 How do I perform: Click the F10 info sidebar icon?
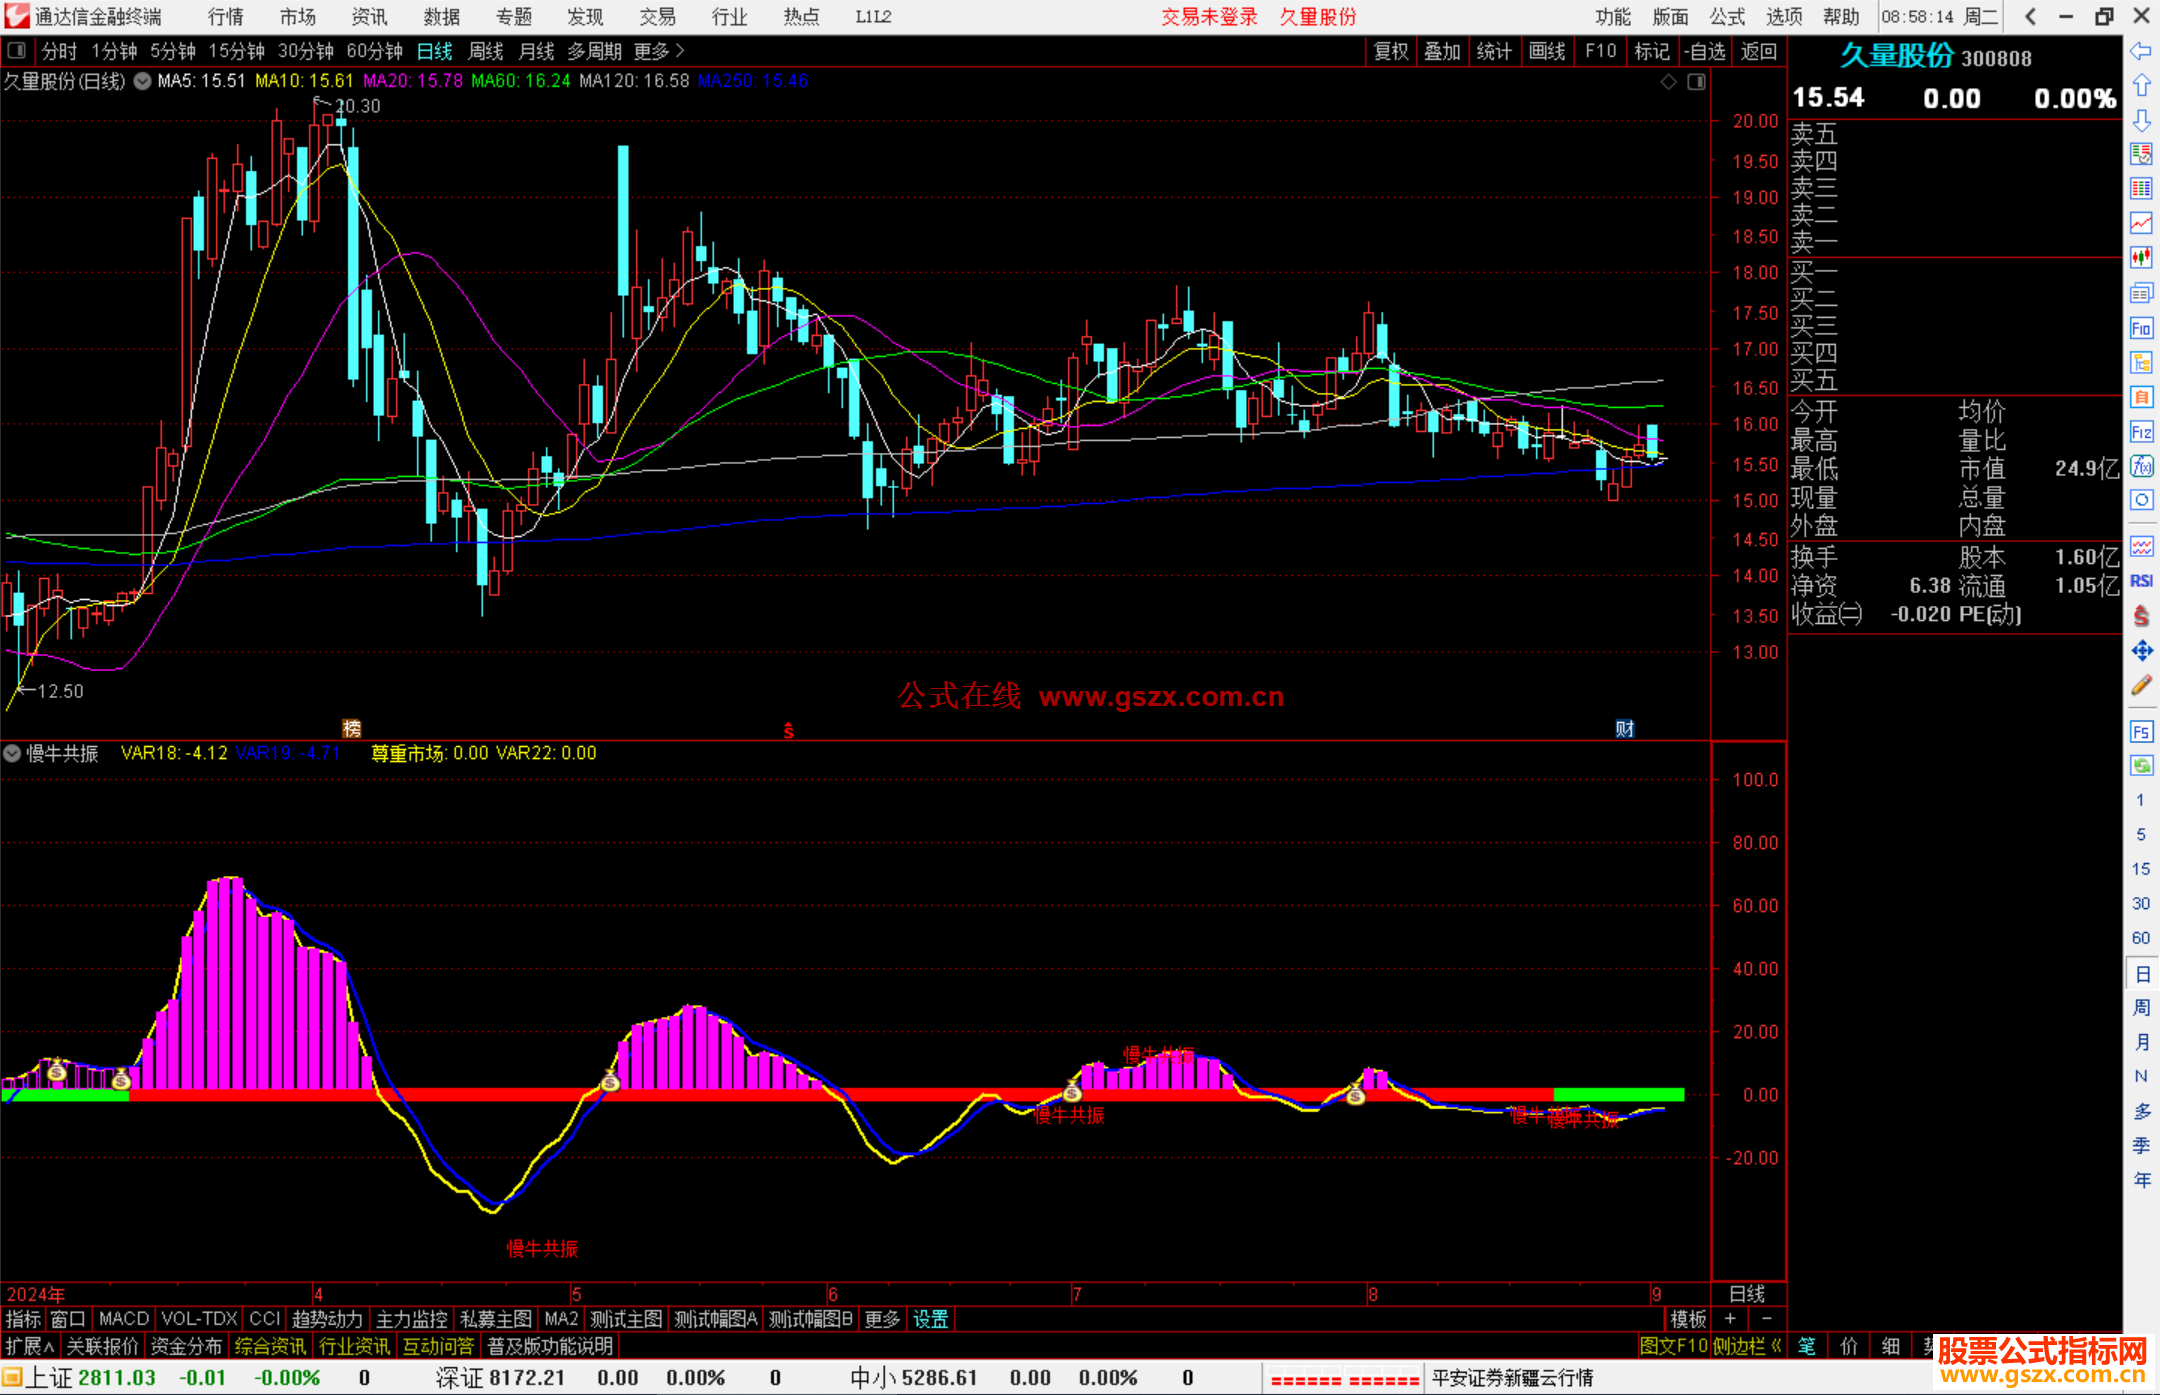pyautogui.click(x=2141, y=328)
